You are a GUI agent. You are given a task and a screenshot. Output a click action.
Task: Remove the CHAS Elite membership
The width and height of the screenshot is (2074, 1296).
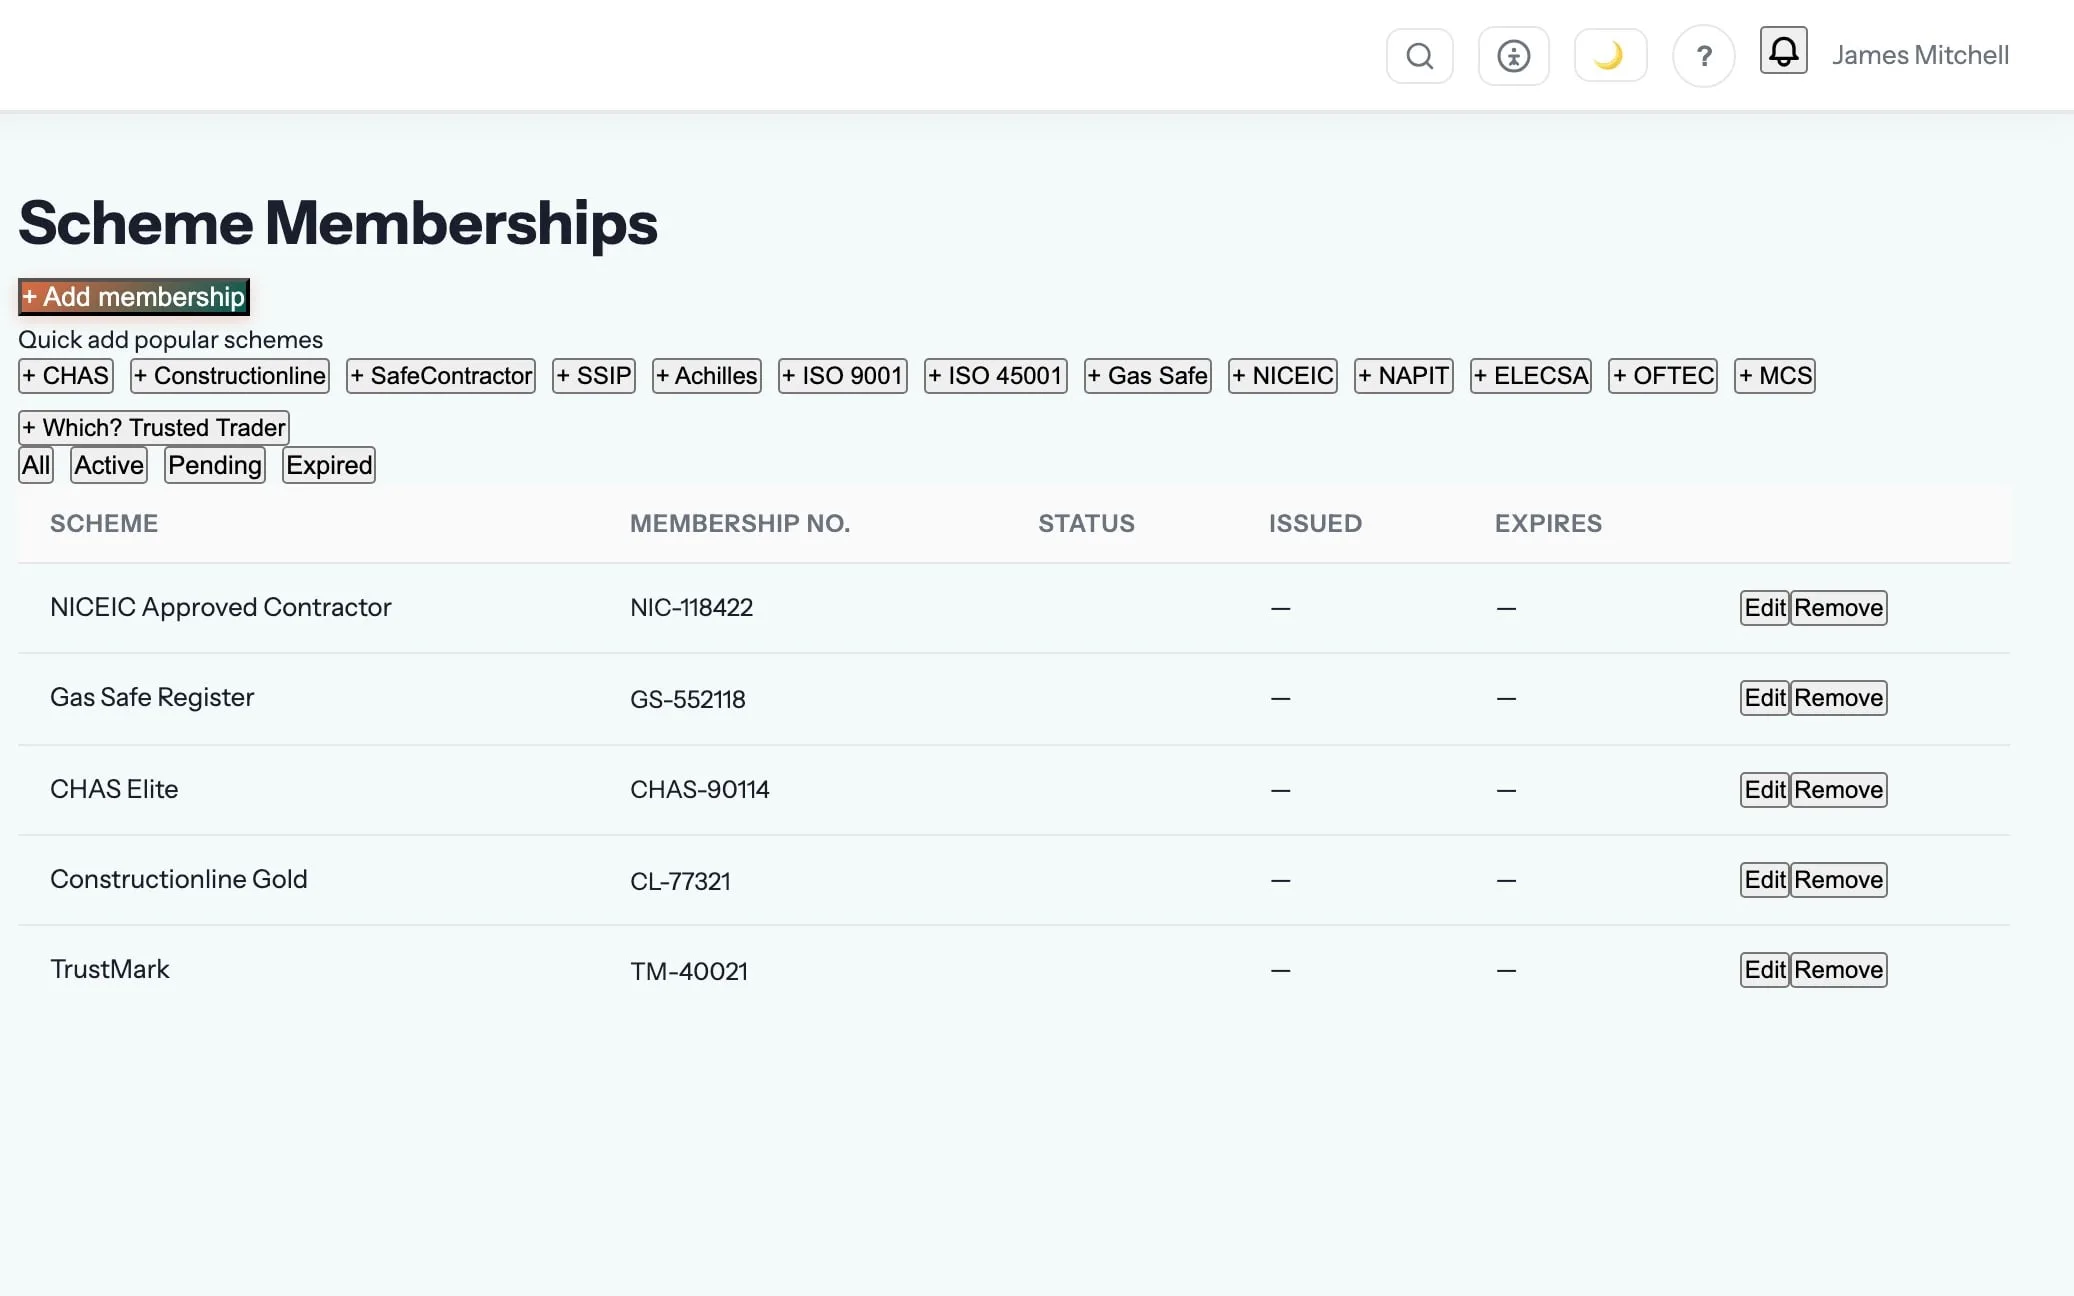[1839, 790]
